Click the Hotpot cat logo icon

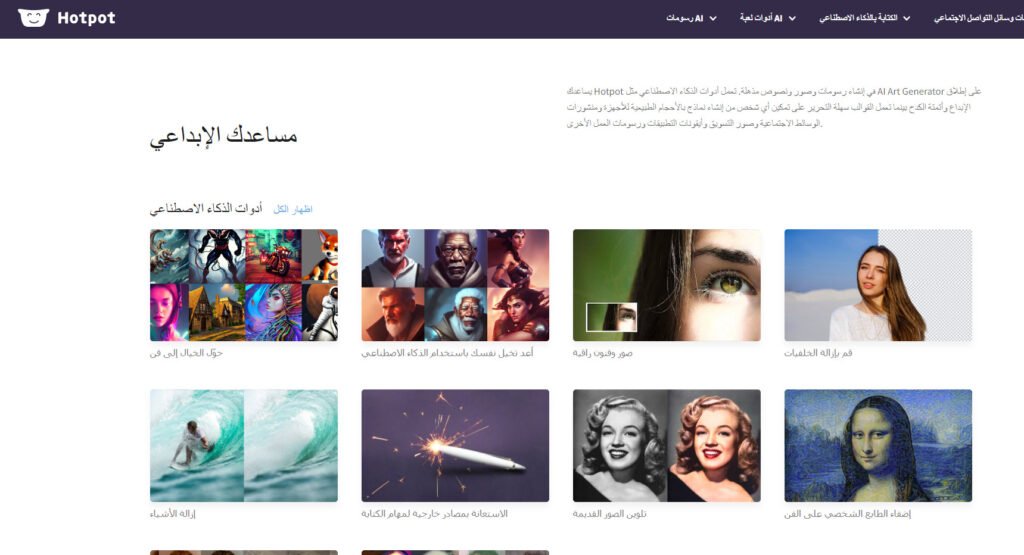click(33, 18)
